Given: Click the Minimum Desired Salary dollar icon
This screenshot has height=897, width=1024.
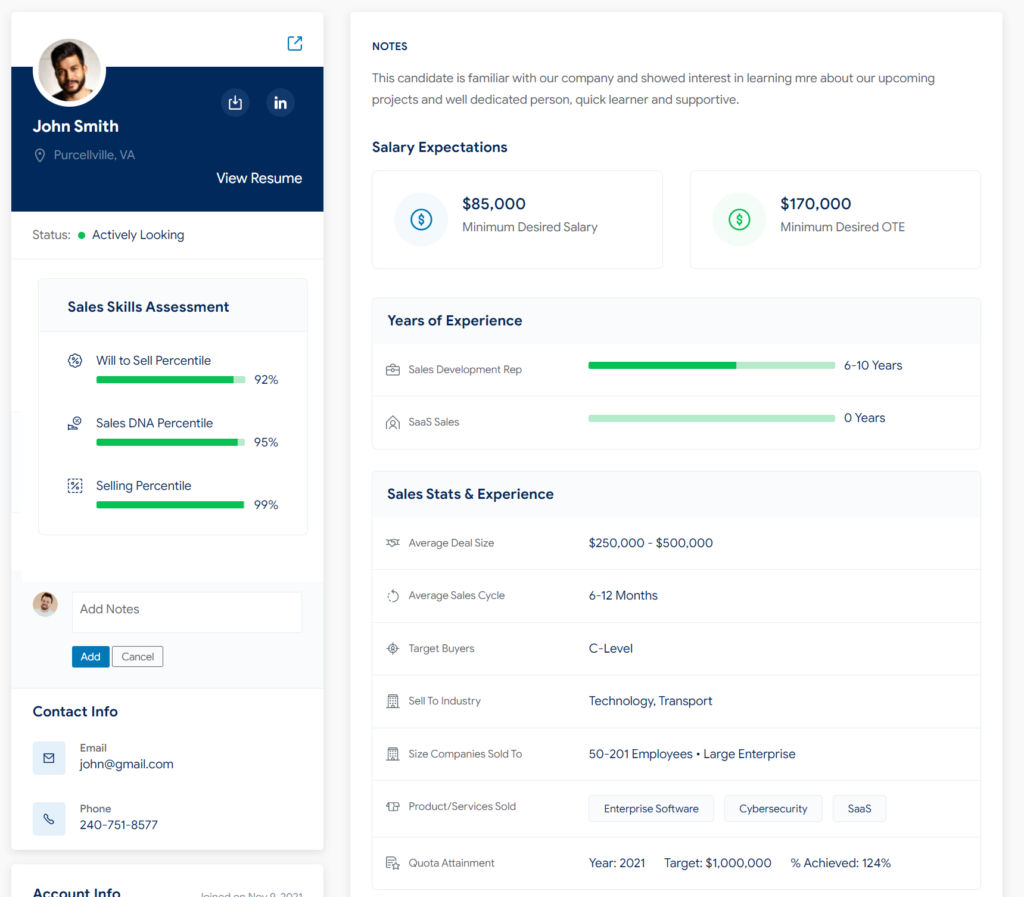Looking at the screenshot, I should click(421, 219).
